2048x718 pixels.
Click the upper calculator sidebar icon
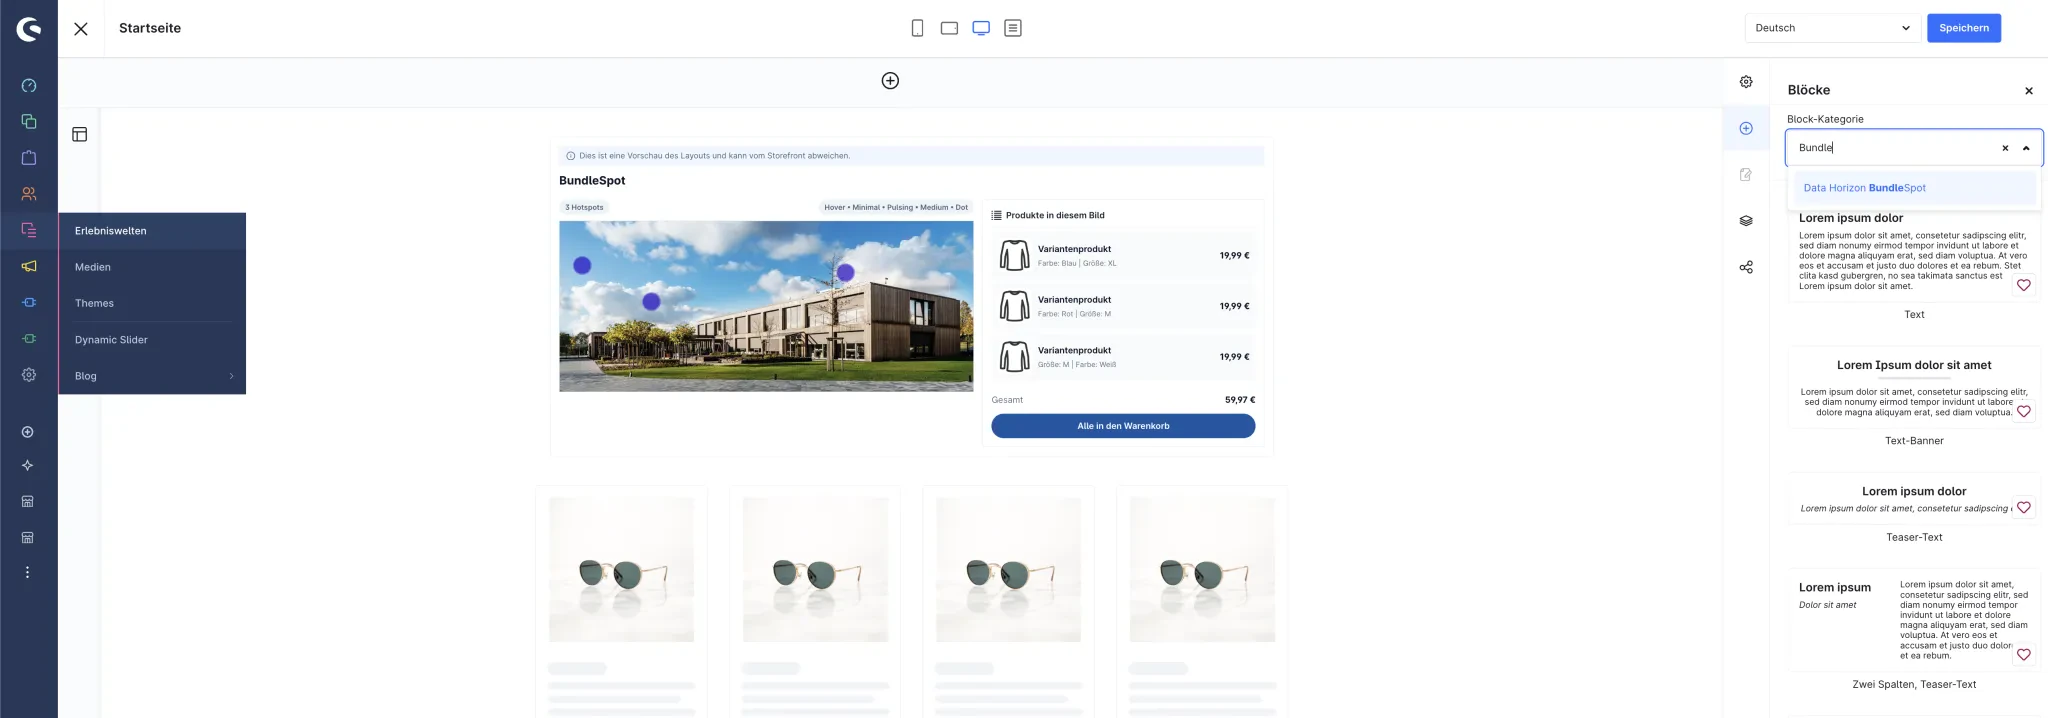28,501
